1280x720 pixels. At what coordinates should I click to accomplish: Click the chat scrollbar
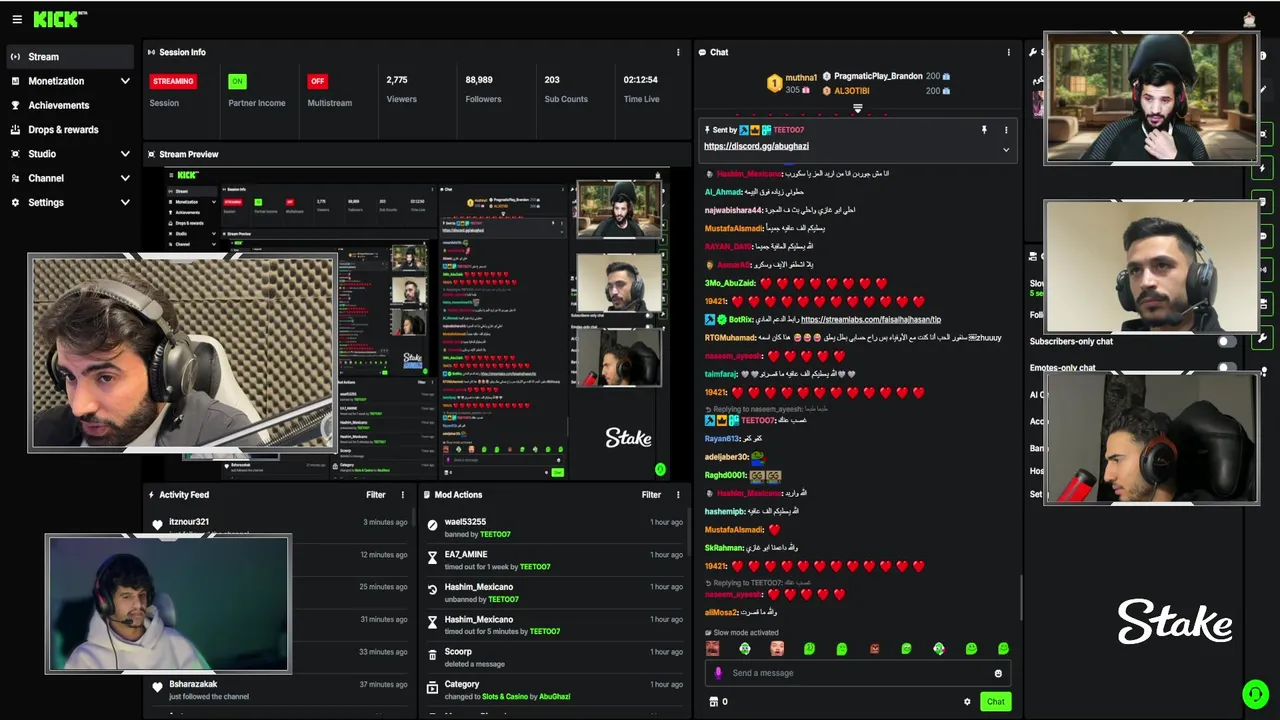click(1021, 597)
